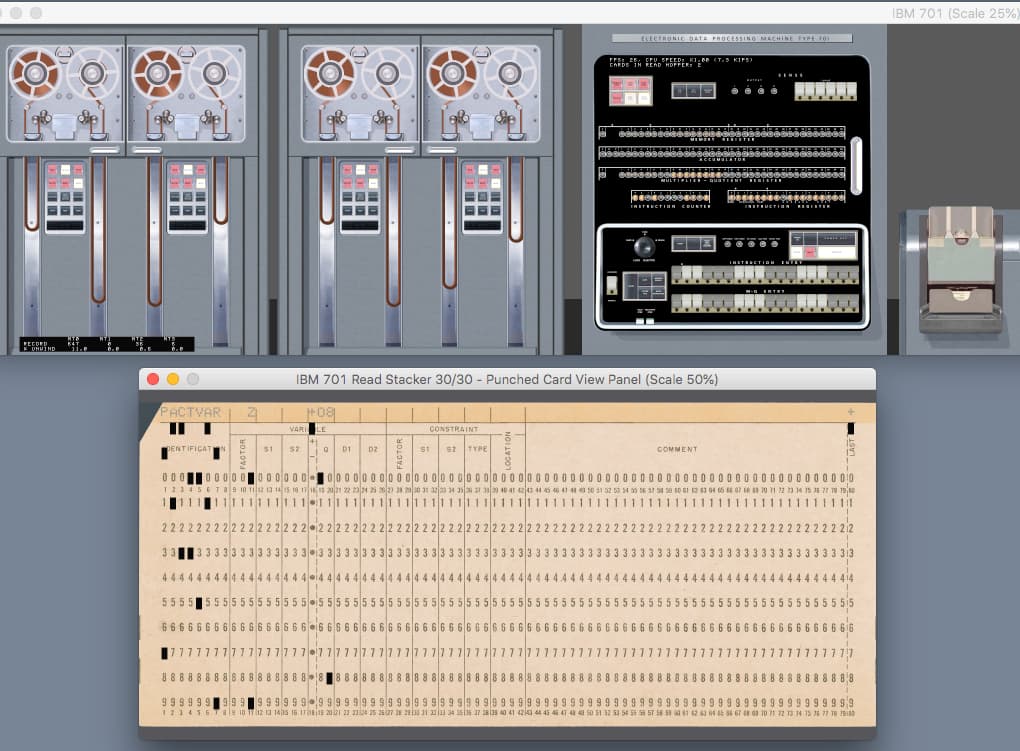Click 'LOCATION' column label on card

pyautogui.click(x=507, y=450)
